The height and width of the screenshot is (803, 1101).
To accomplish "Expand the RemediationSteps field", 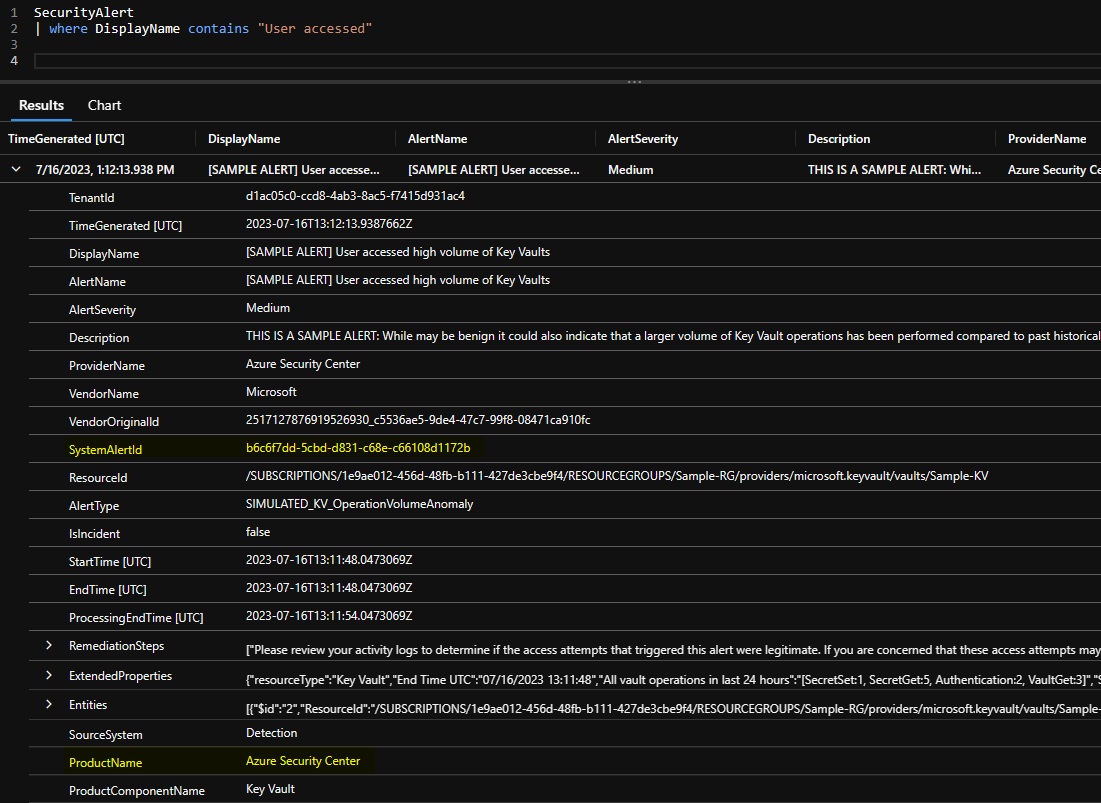I will click(48, 645).
